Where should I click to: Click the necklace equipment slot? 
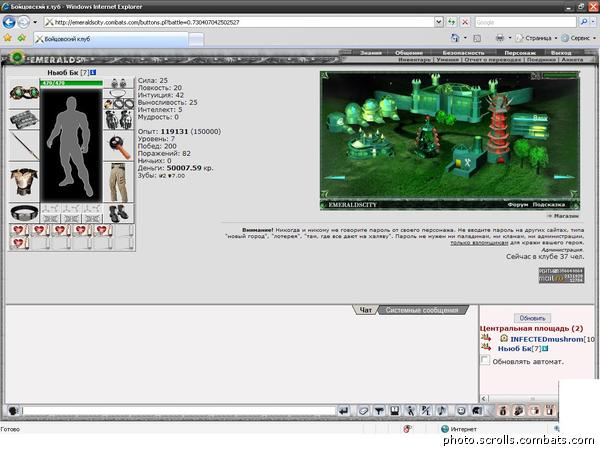[119, 93]
